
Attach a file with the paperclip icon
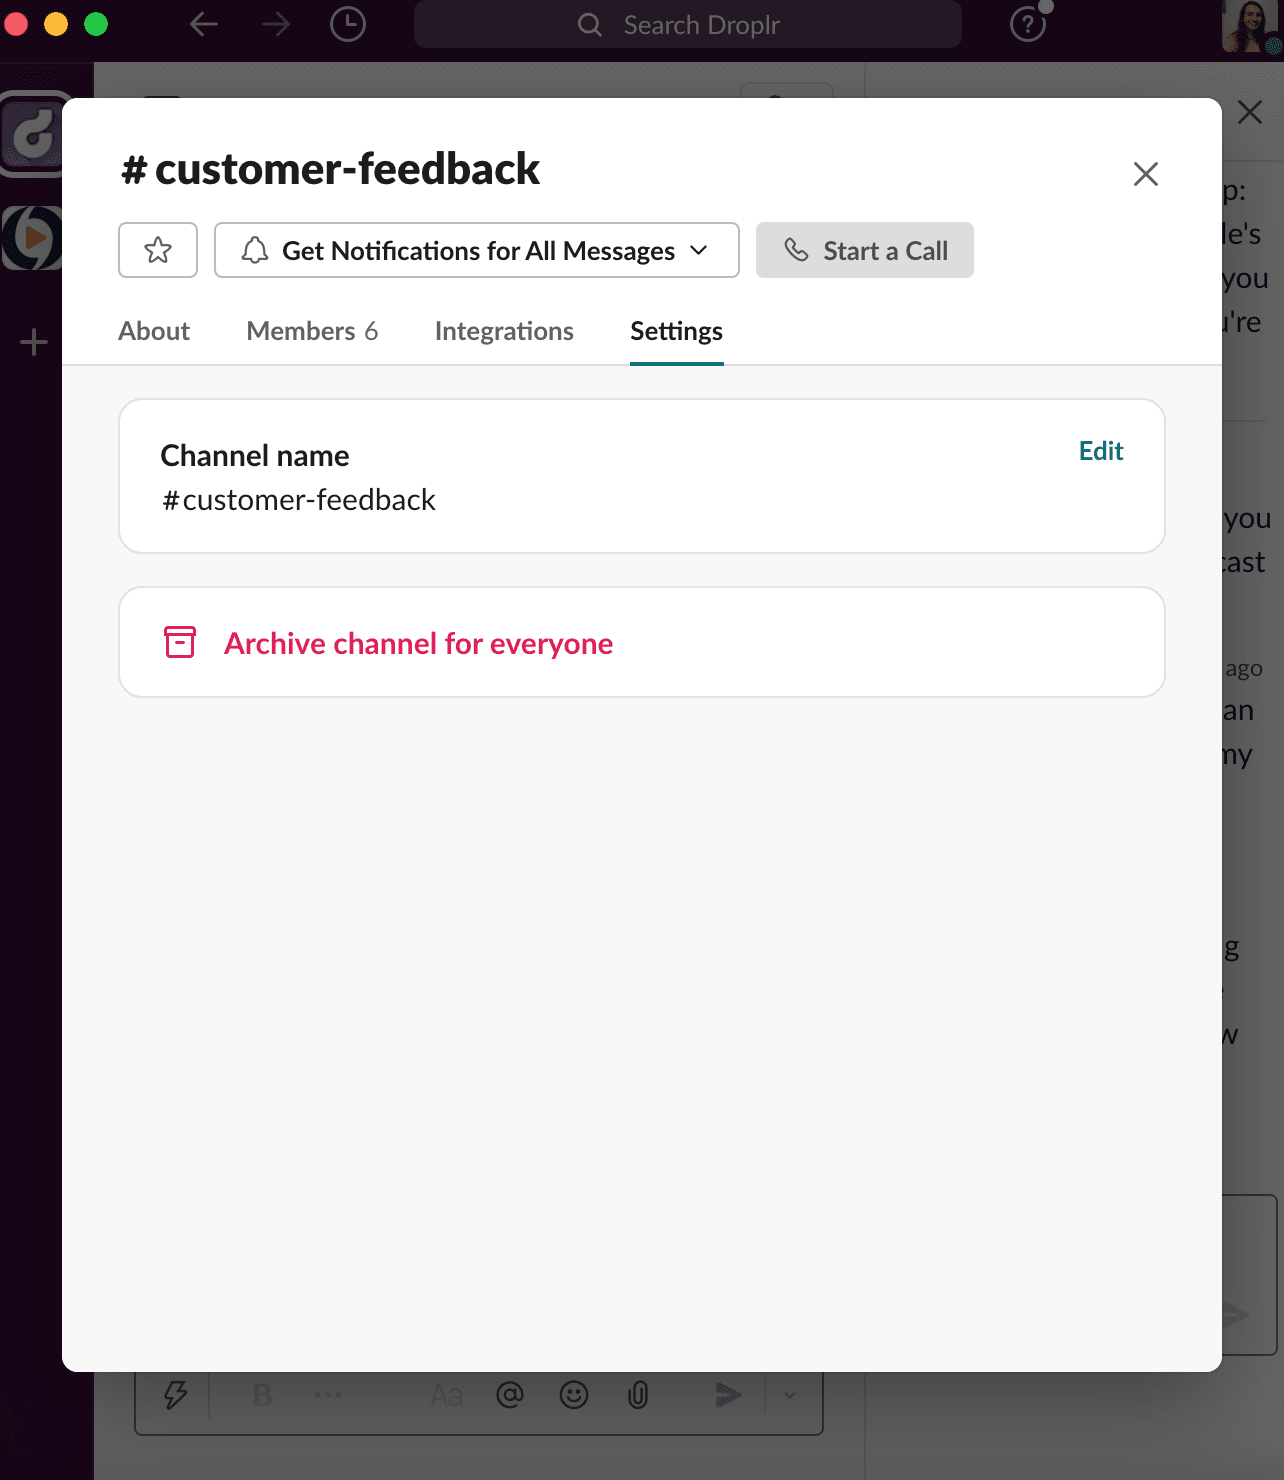tap(638, 1395)
